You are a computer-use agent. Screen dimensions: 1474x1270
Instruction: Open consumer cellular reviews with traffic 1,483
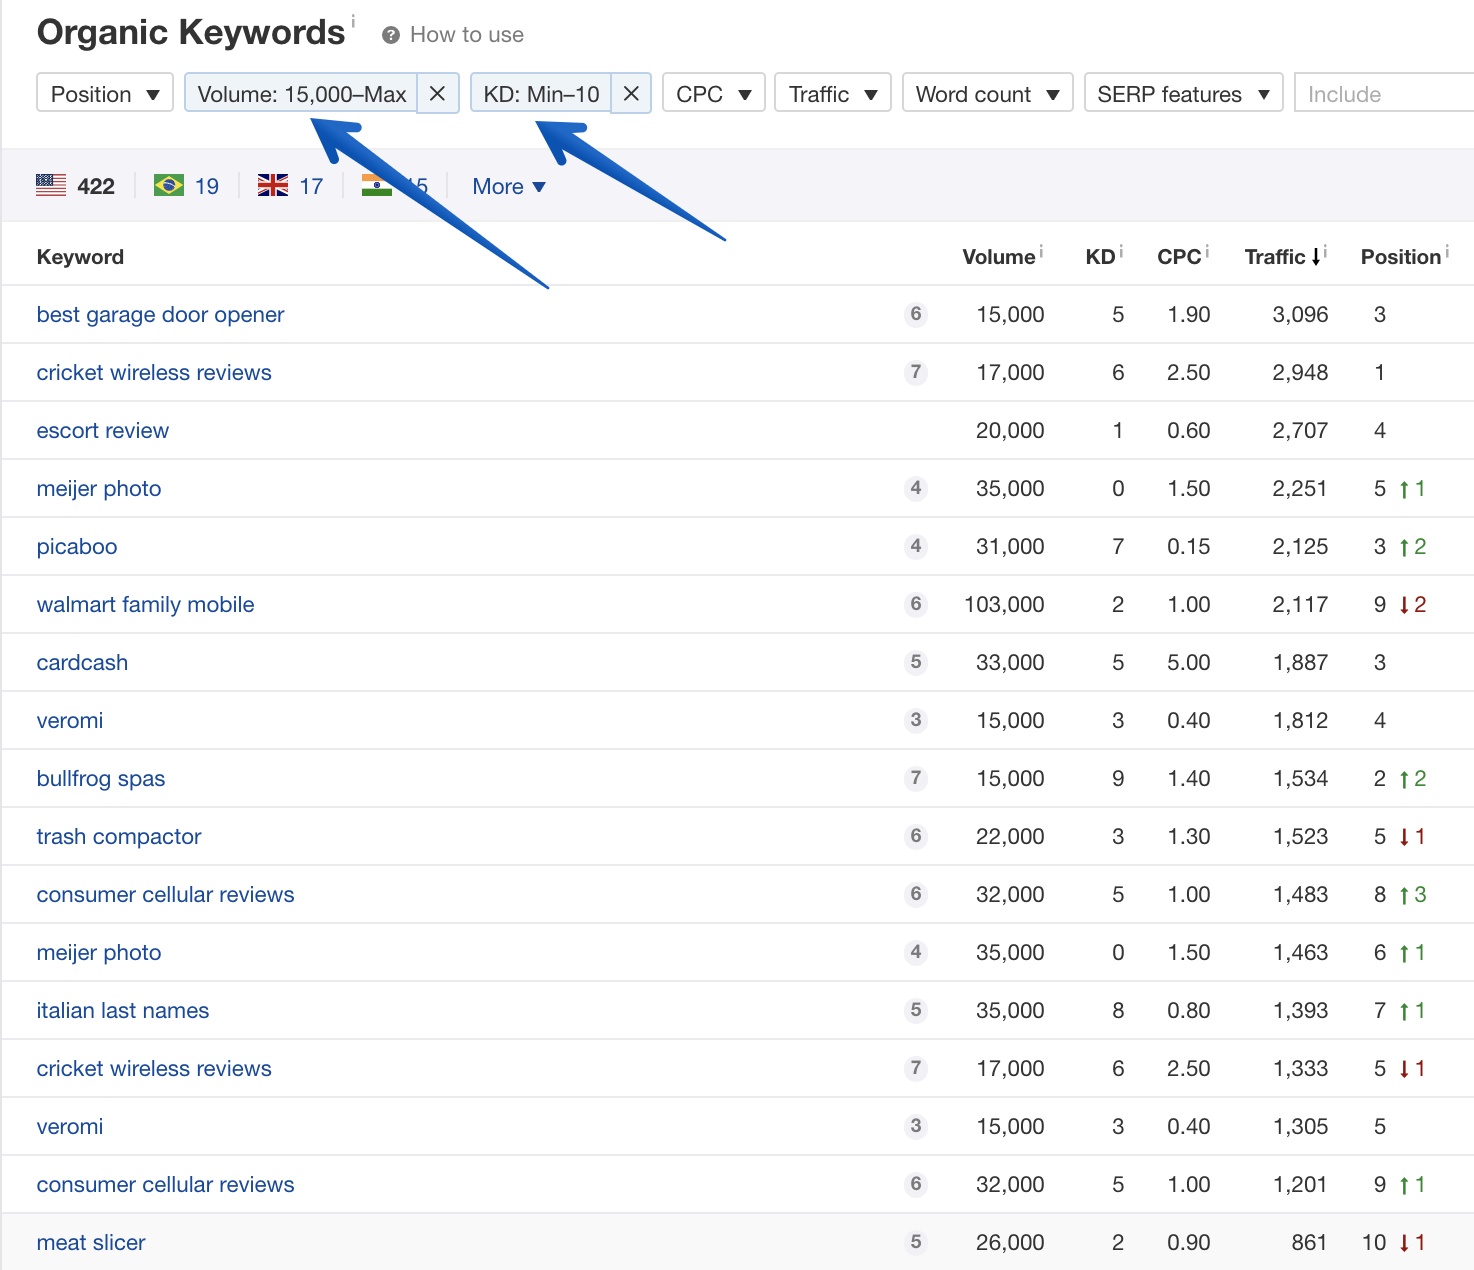[165, 895]
